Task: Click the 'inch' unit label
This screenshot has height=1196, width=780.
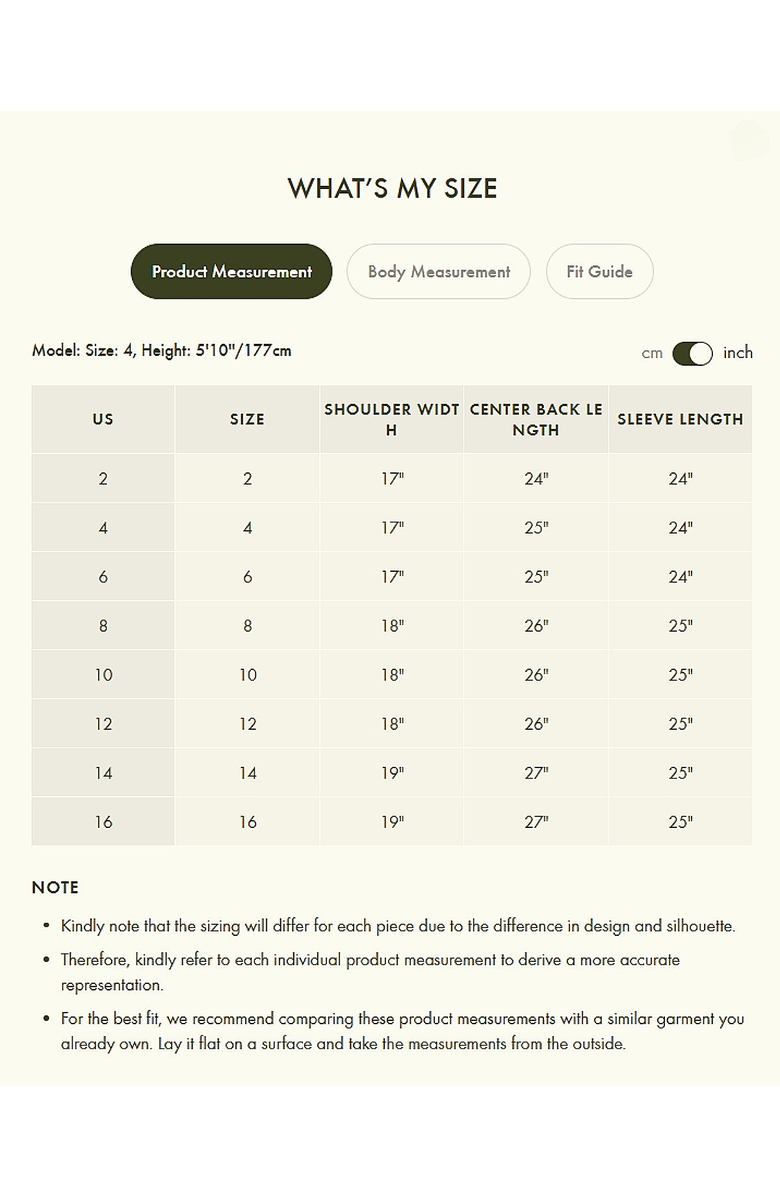Action: (x=738, y=353)
